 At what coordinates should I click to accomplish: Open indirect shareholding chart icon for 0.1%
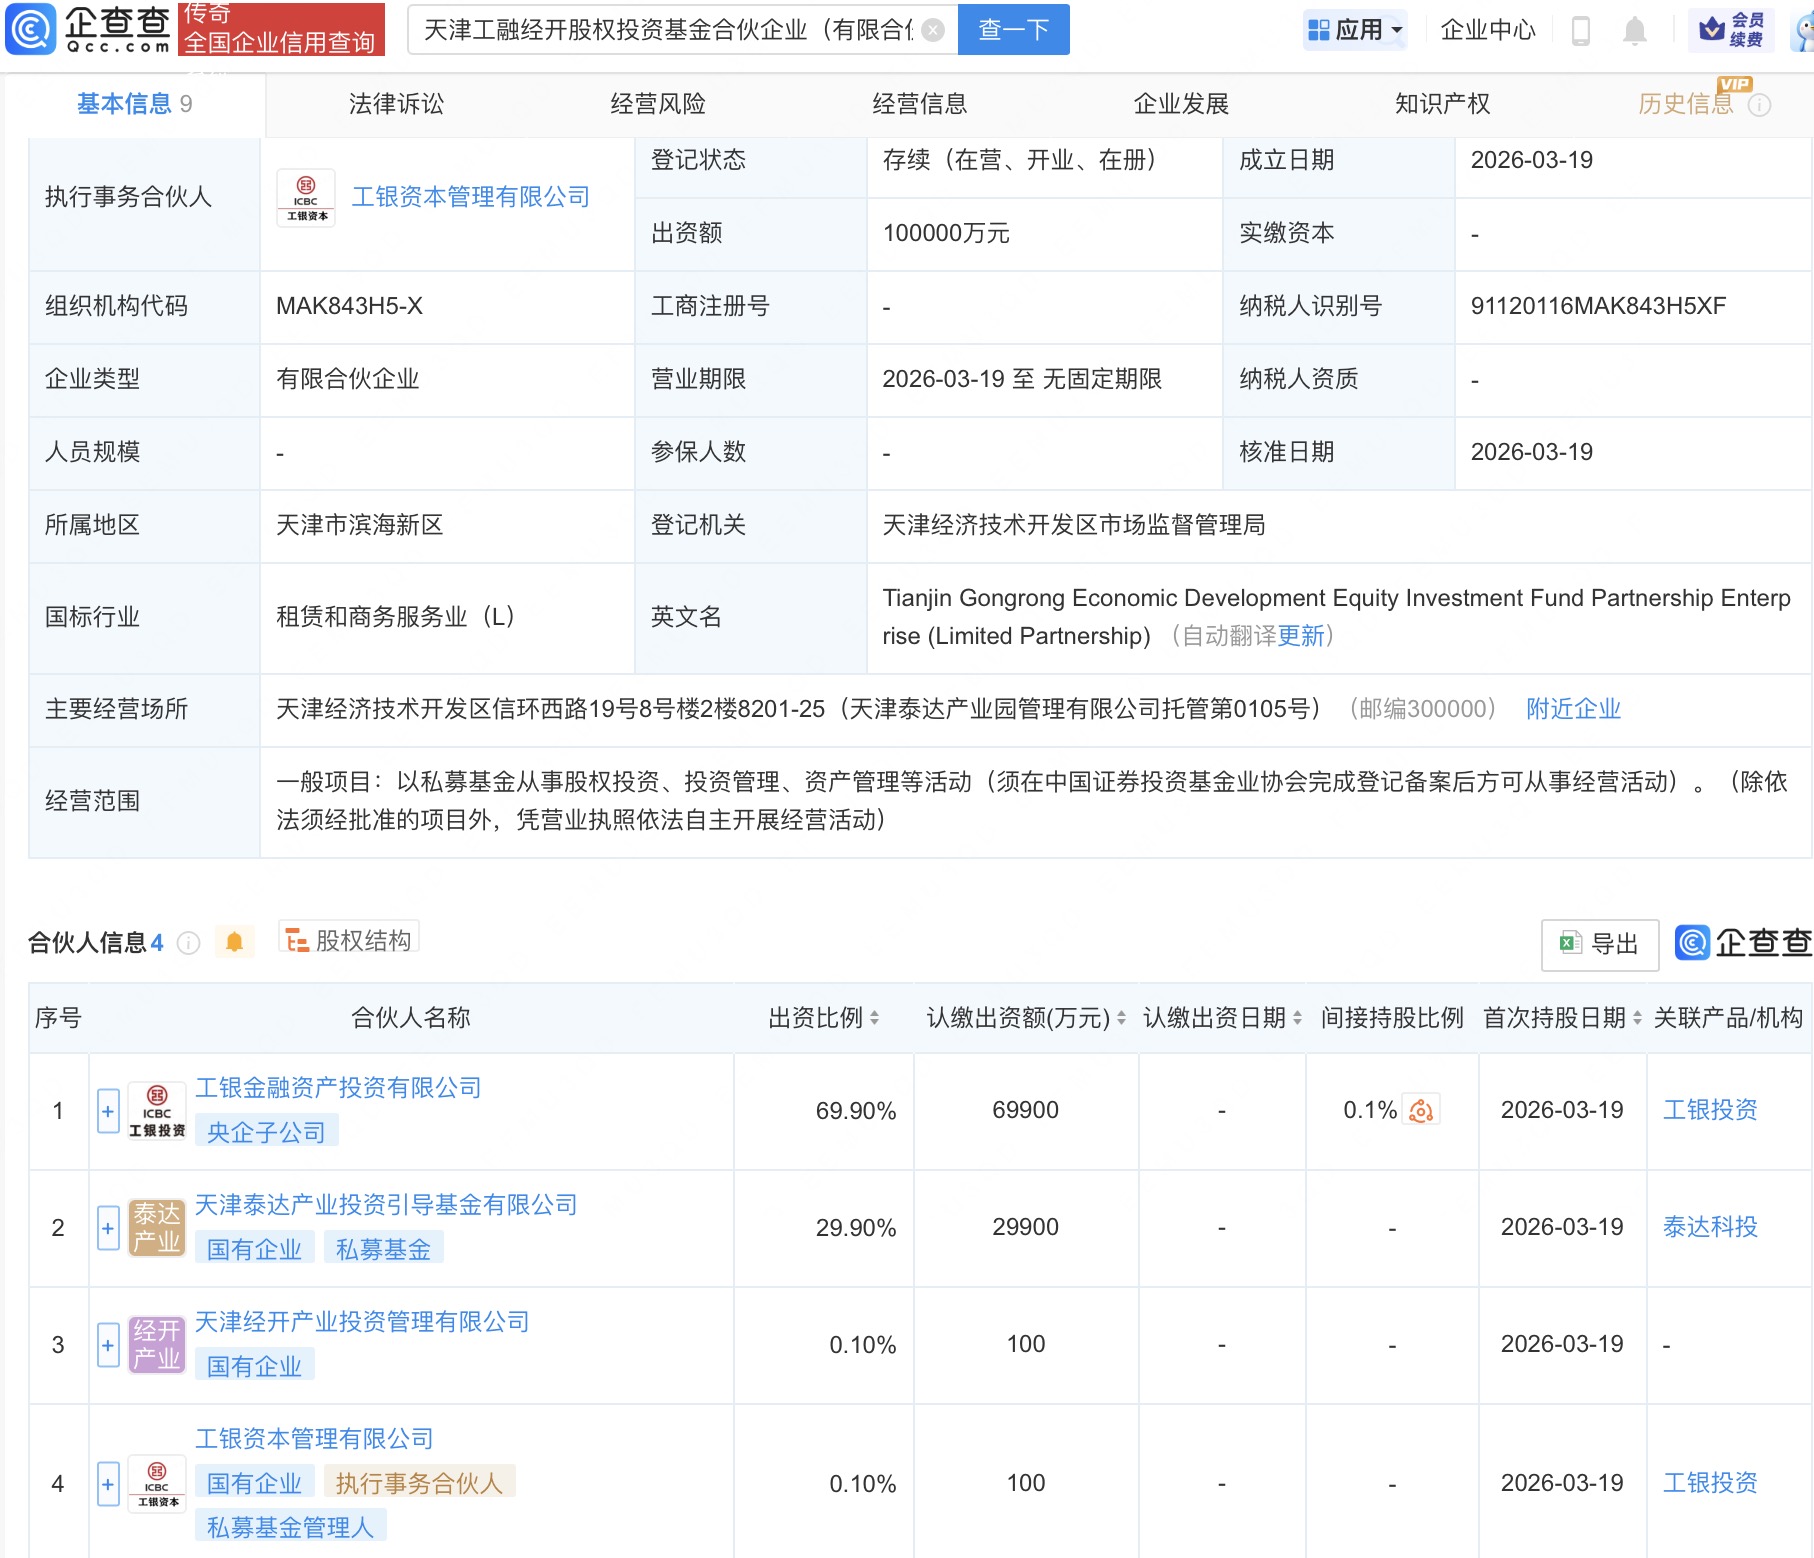point(1420,1110)
